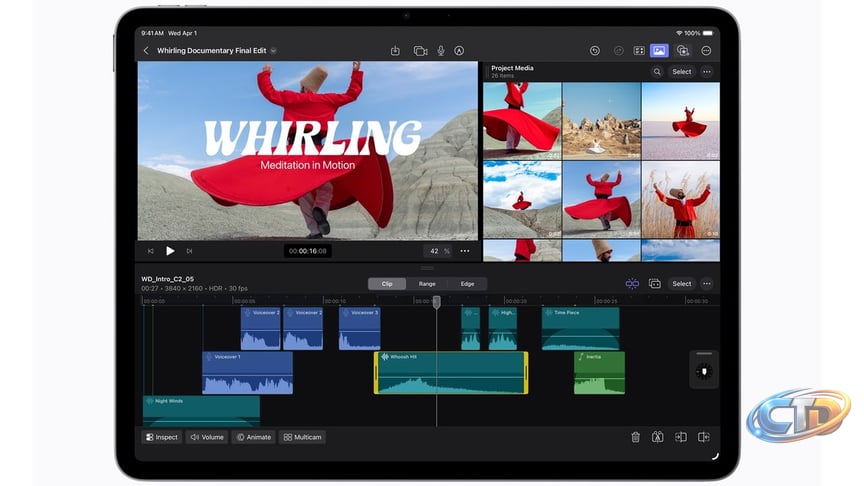Viewport: 864px width, 486px height.
Task: Search project media with the magnifier icon
Action: tap(657, 72)
